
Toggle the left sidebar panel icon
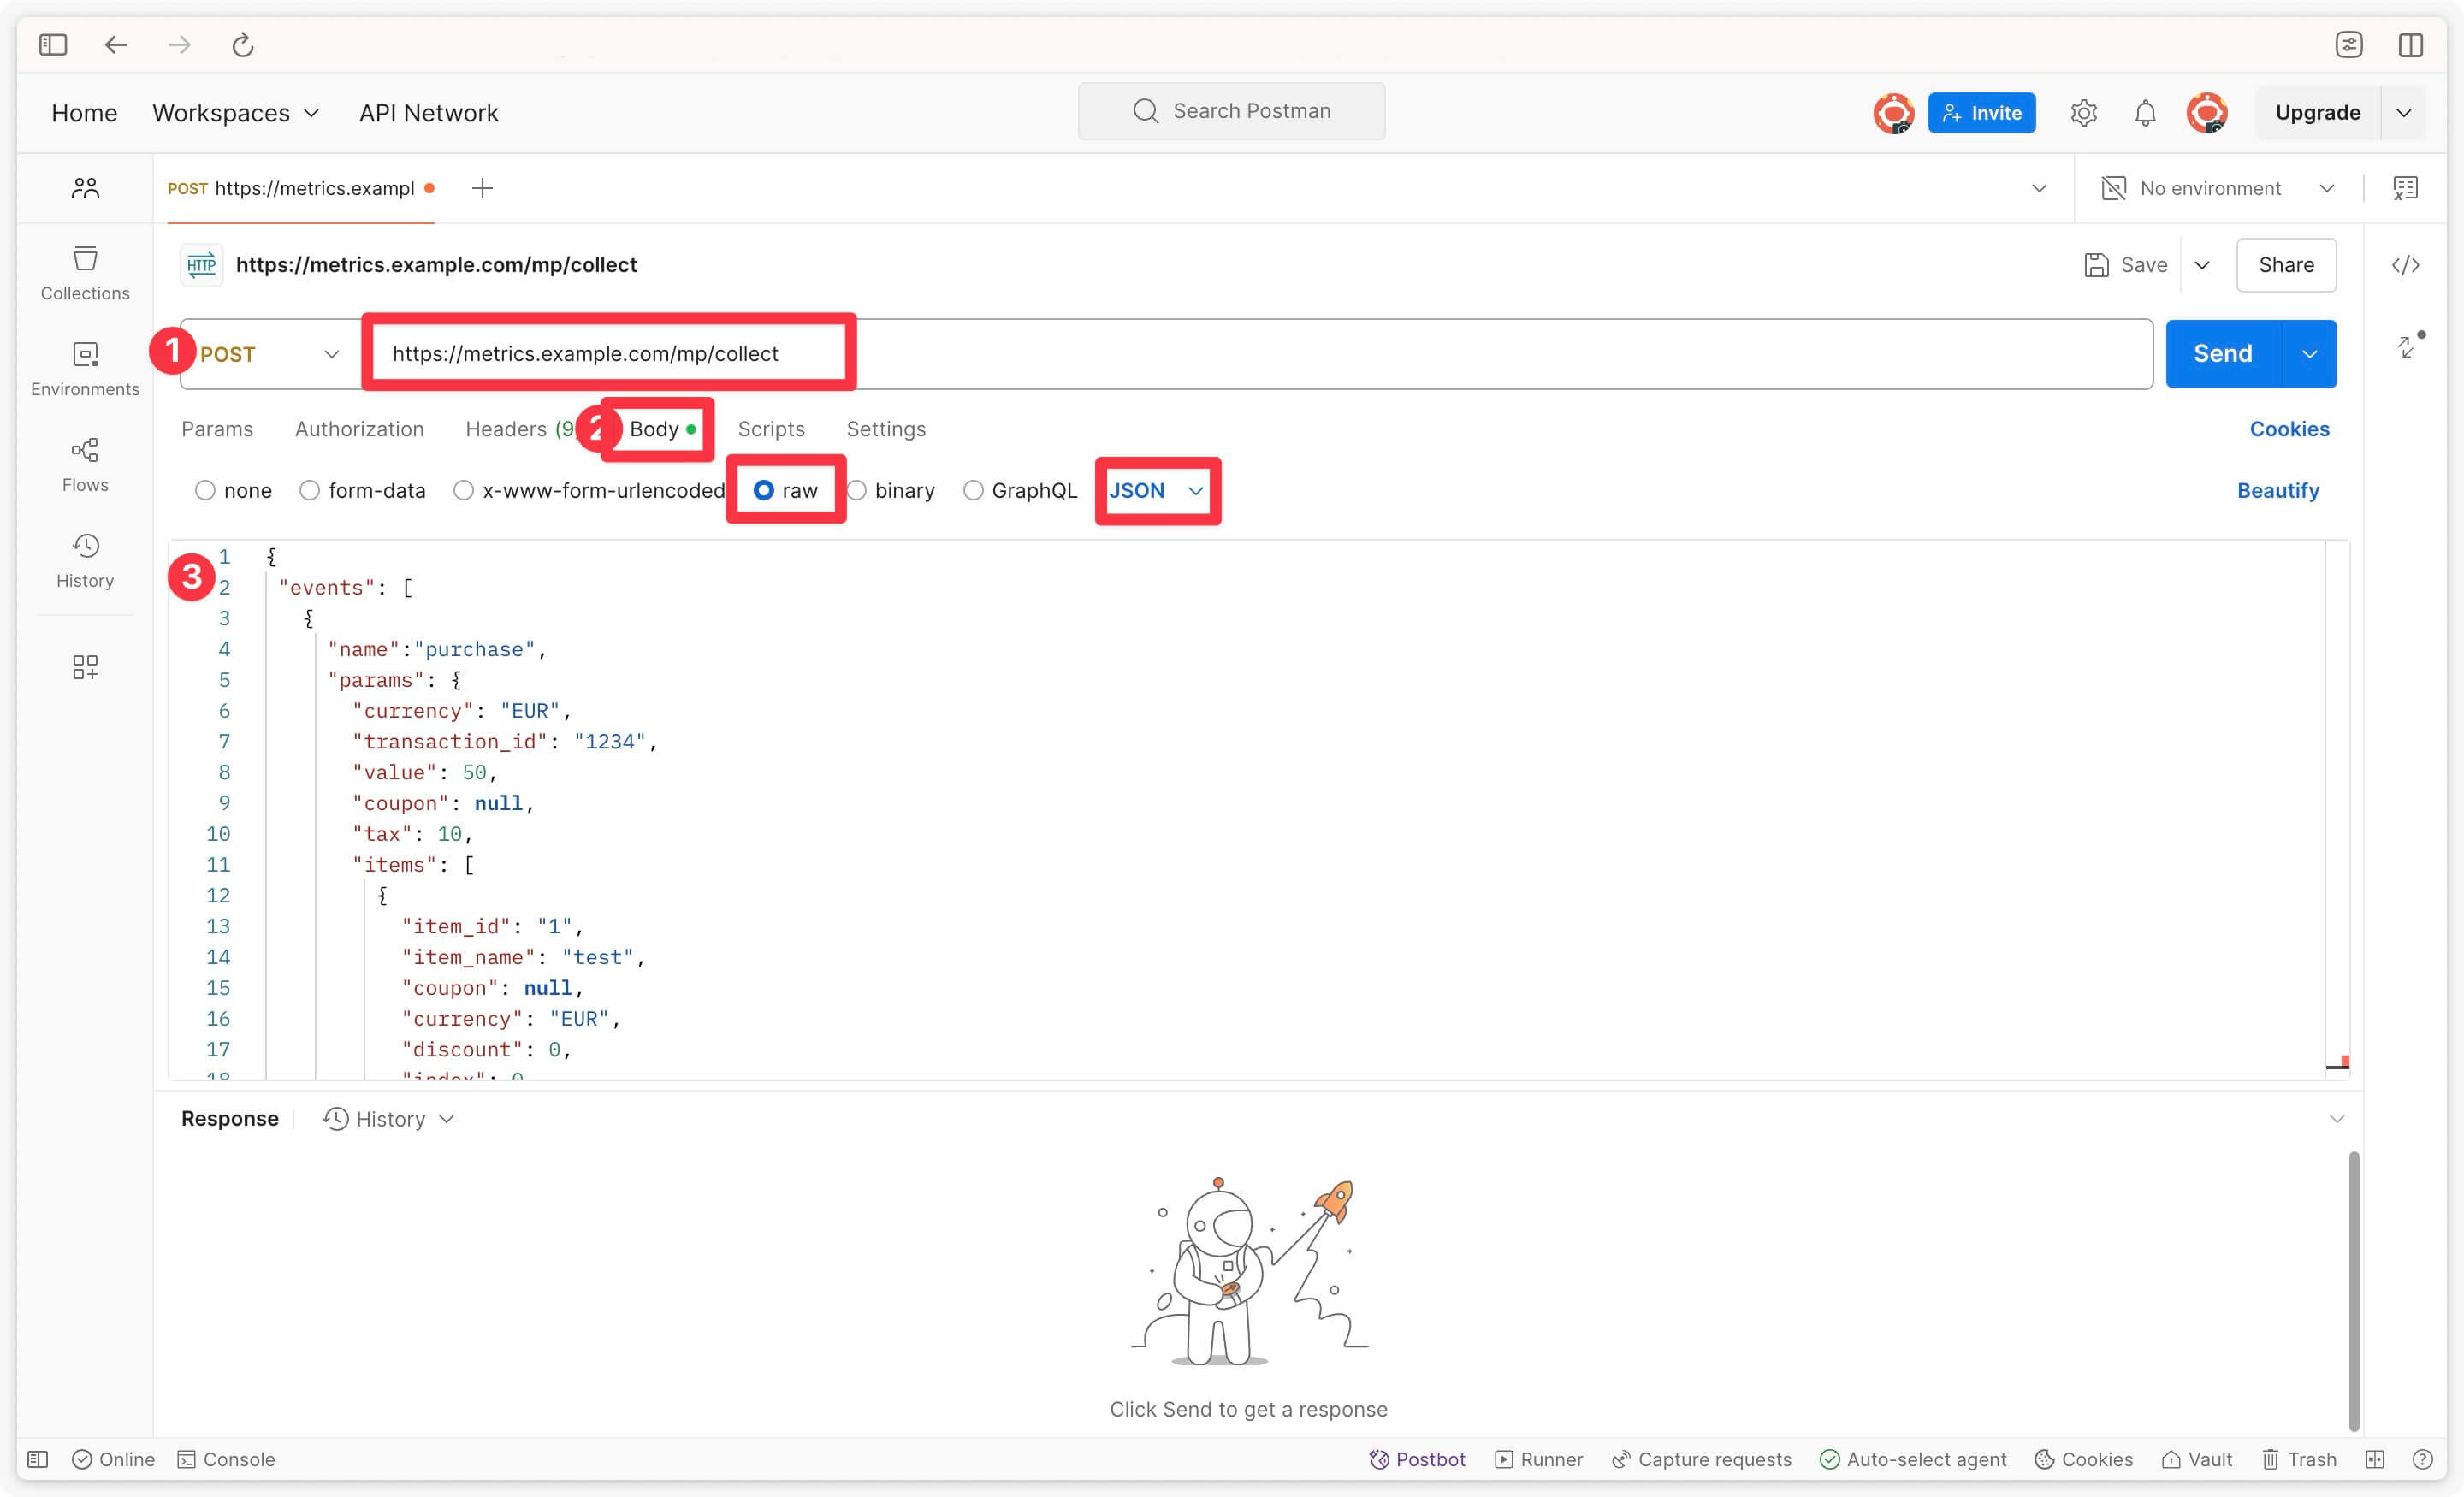pyautogui.click(x=53, y=44)
